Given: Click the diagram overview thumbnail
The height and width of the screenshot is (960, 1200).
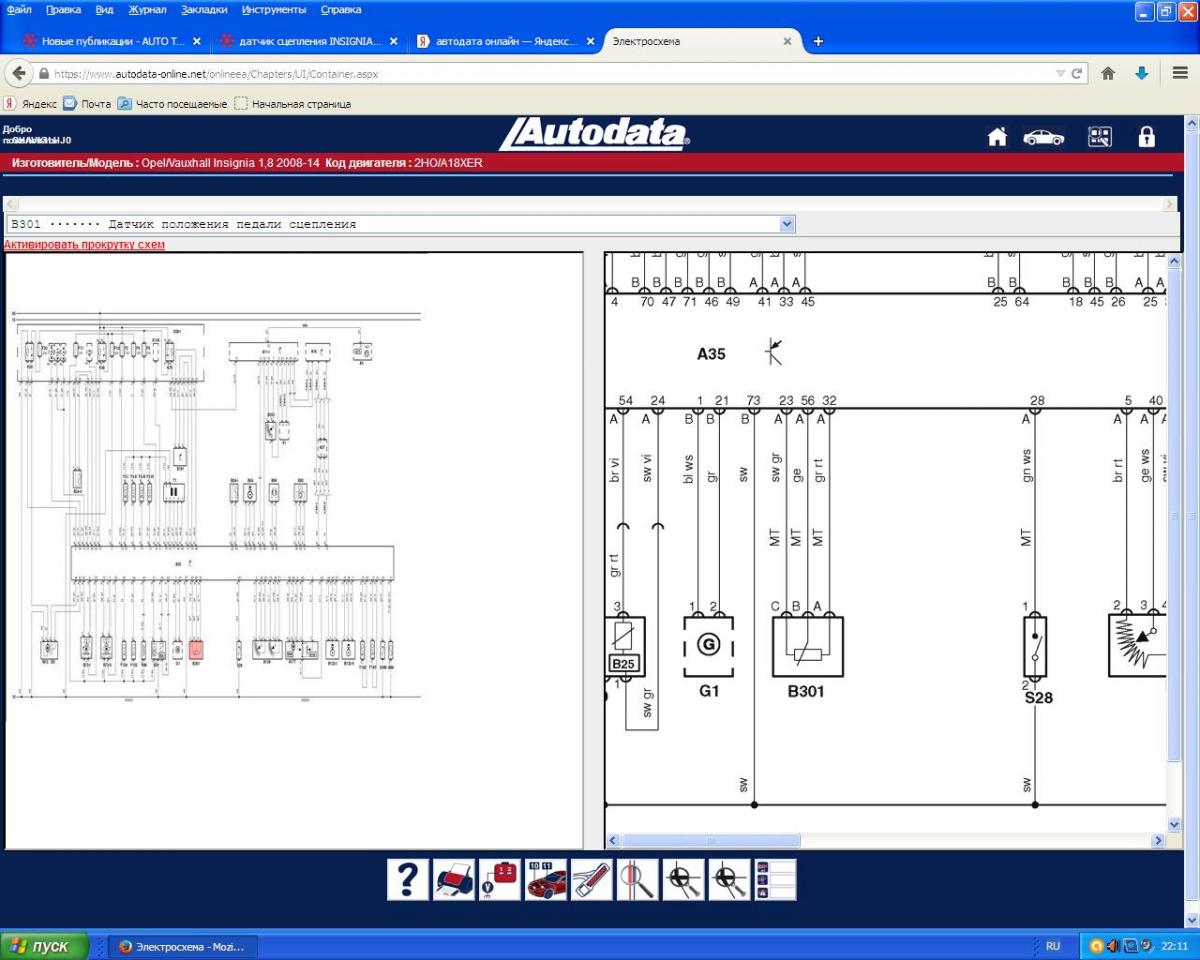Looking at the screenshot, I should point(215,505).
